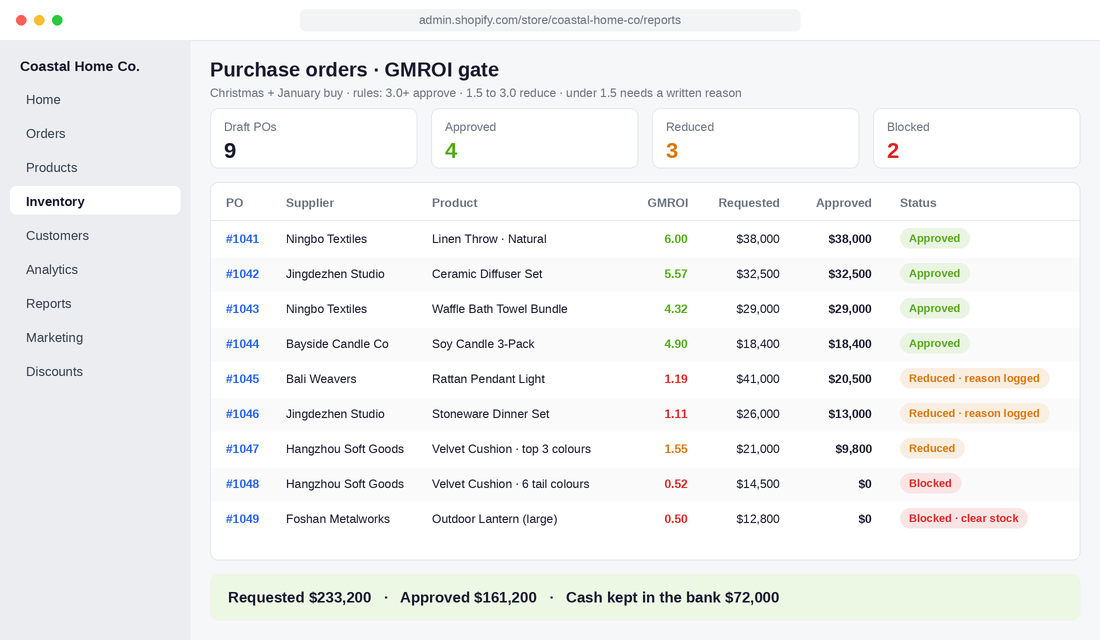
Task: Open purchase order #1044
Action: [242, 344]
